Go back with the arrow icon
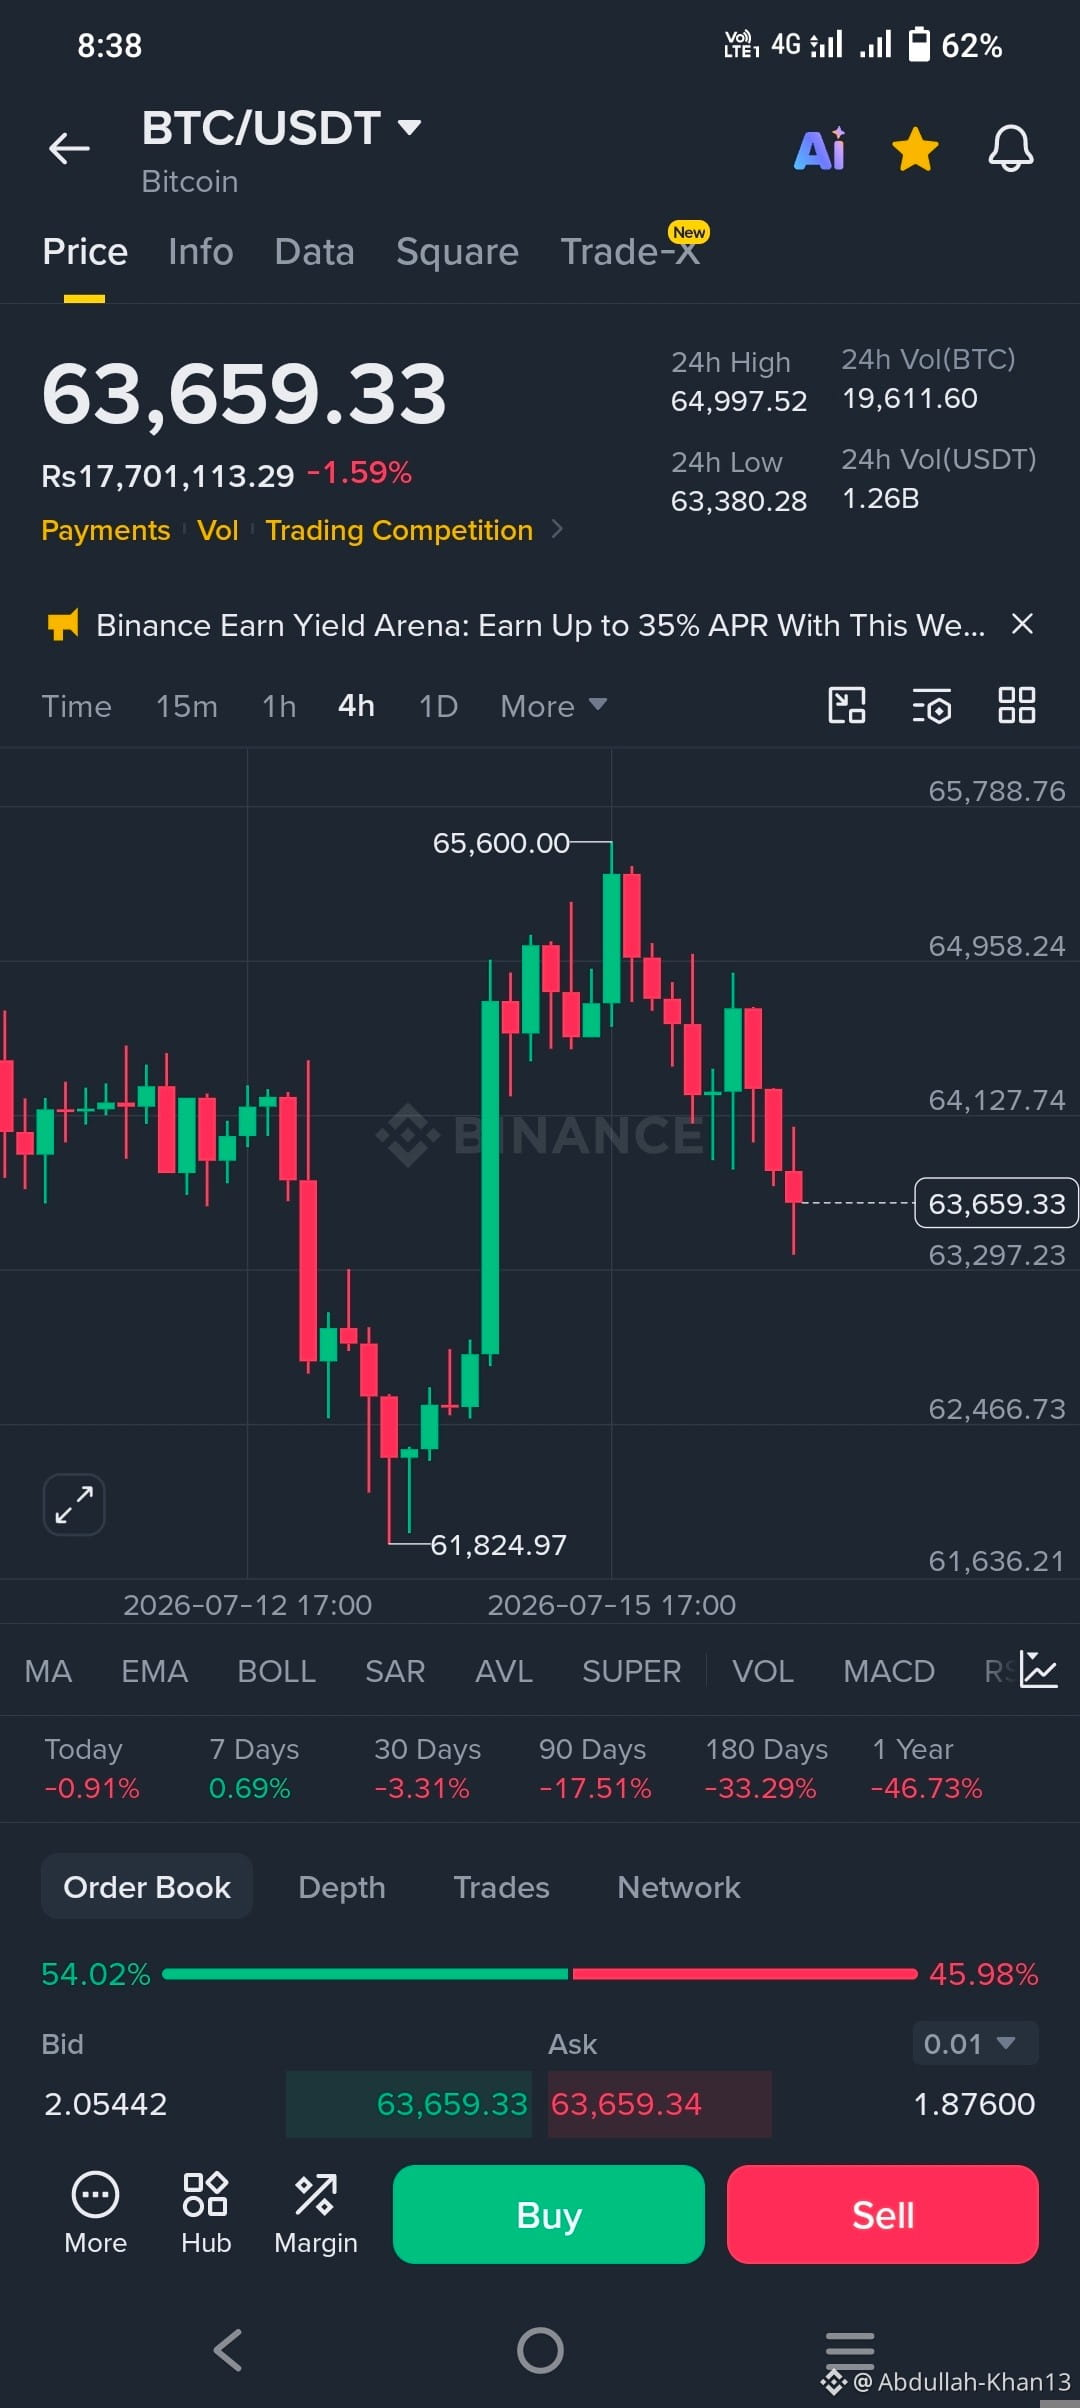Viewport: 1080px width, 2408px height. click(x=69, y=149)
